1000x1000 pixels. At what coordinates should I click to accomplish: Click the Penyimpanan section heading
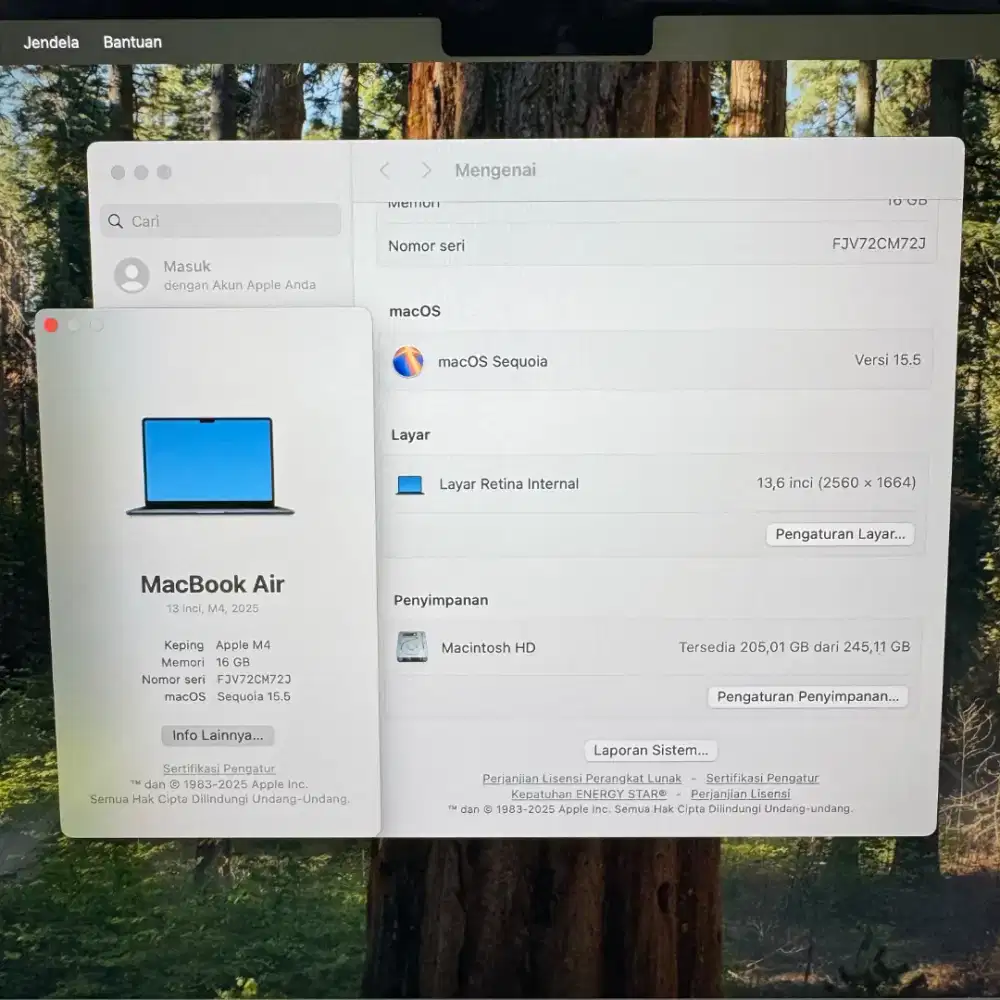pyautogui.click(x=441, y=600)
